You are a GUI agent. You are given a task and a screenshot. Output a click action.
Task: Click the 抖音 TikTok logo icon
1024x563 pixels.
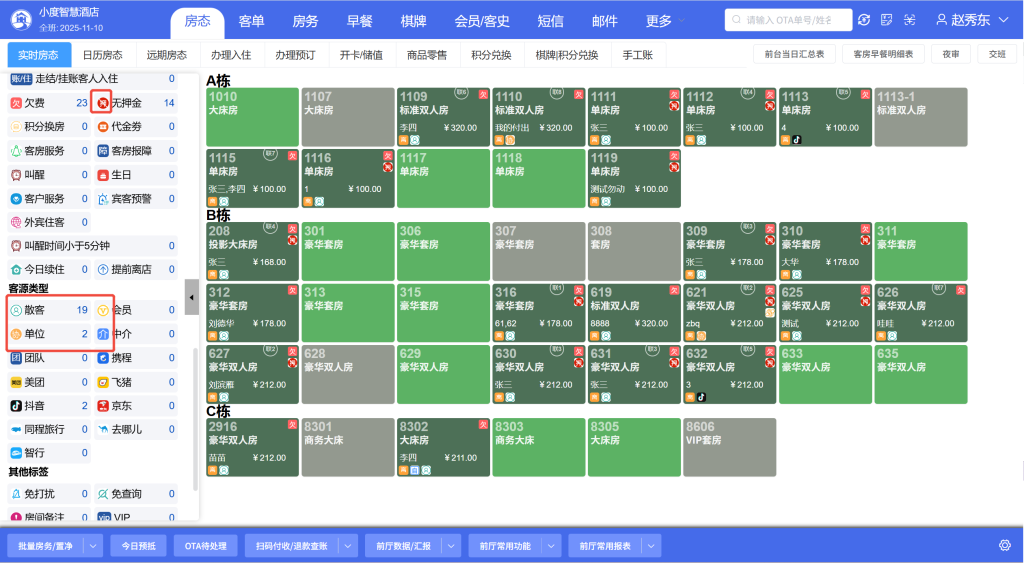click(x=16, y=406)
